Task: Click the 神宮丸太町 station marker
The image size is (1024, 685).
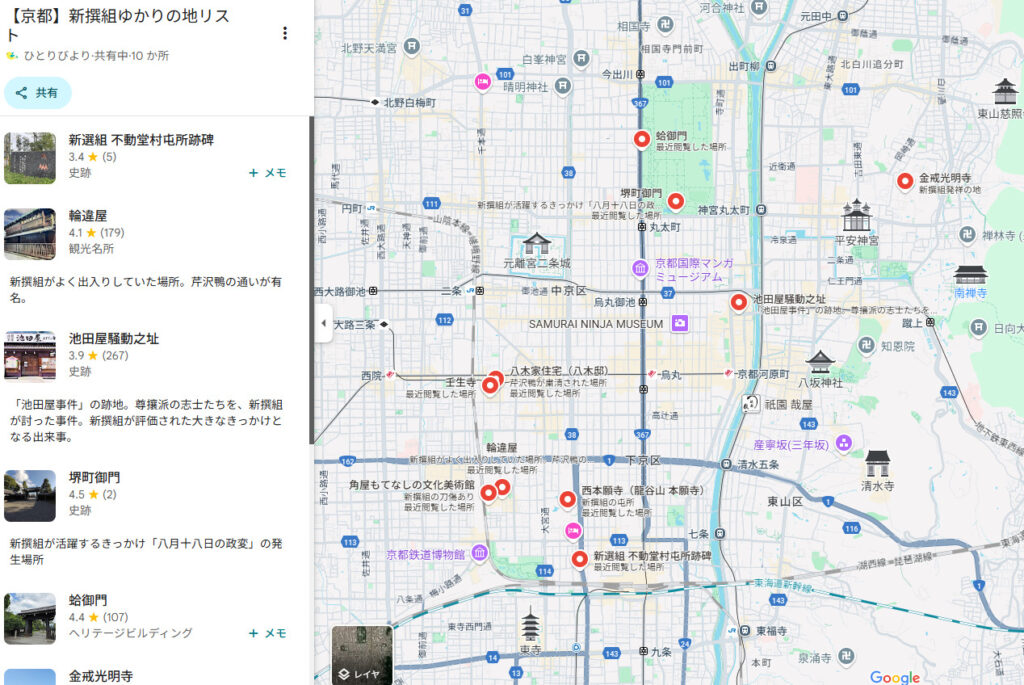Action: (x=761, y=210)
